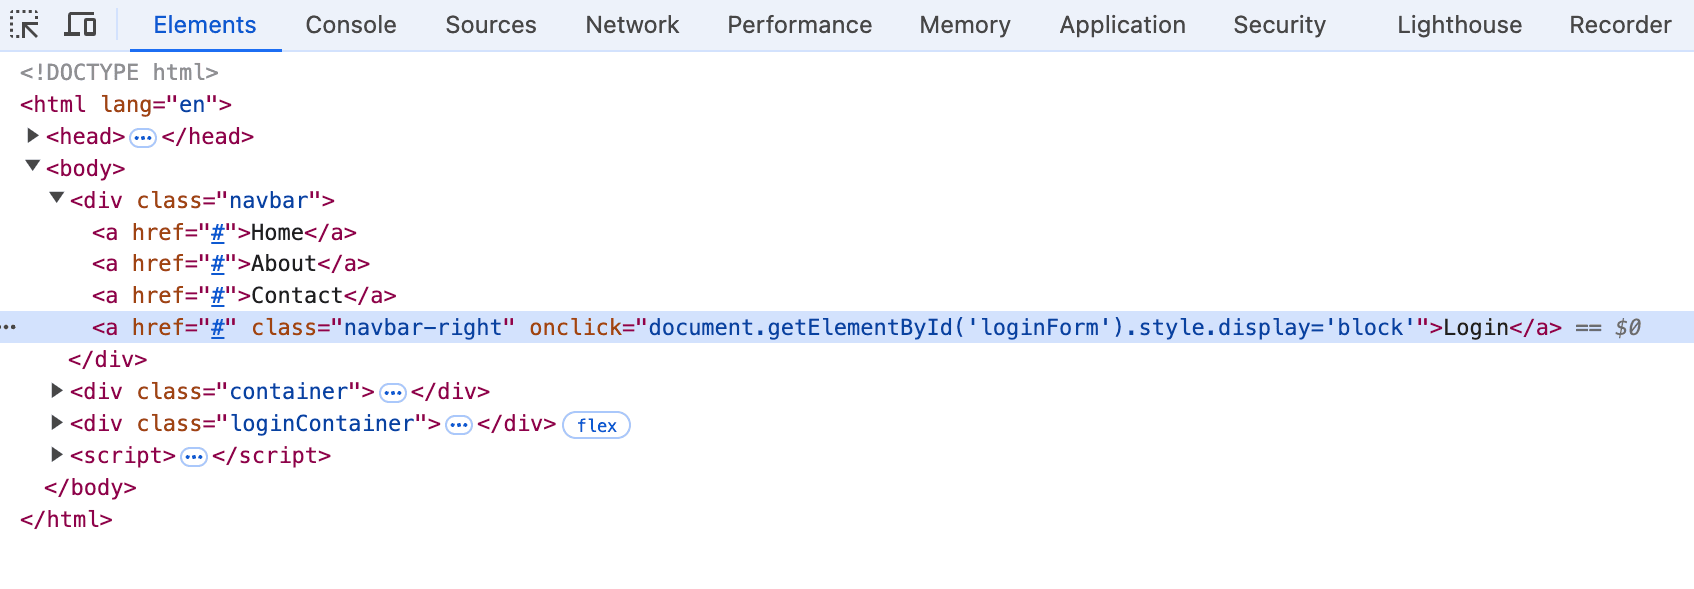The height and width of the screenshot is (589, 1694).
Task: Follow the # href link in Login anchor
Action: [x=217, y=328]
